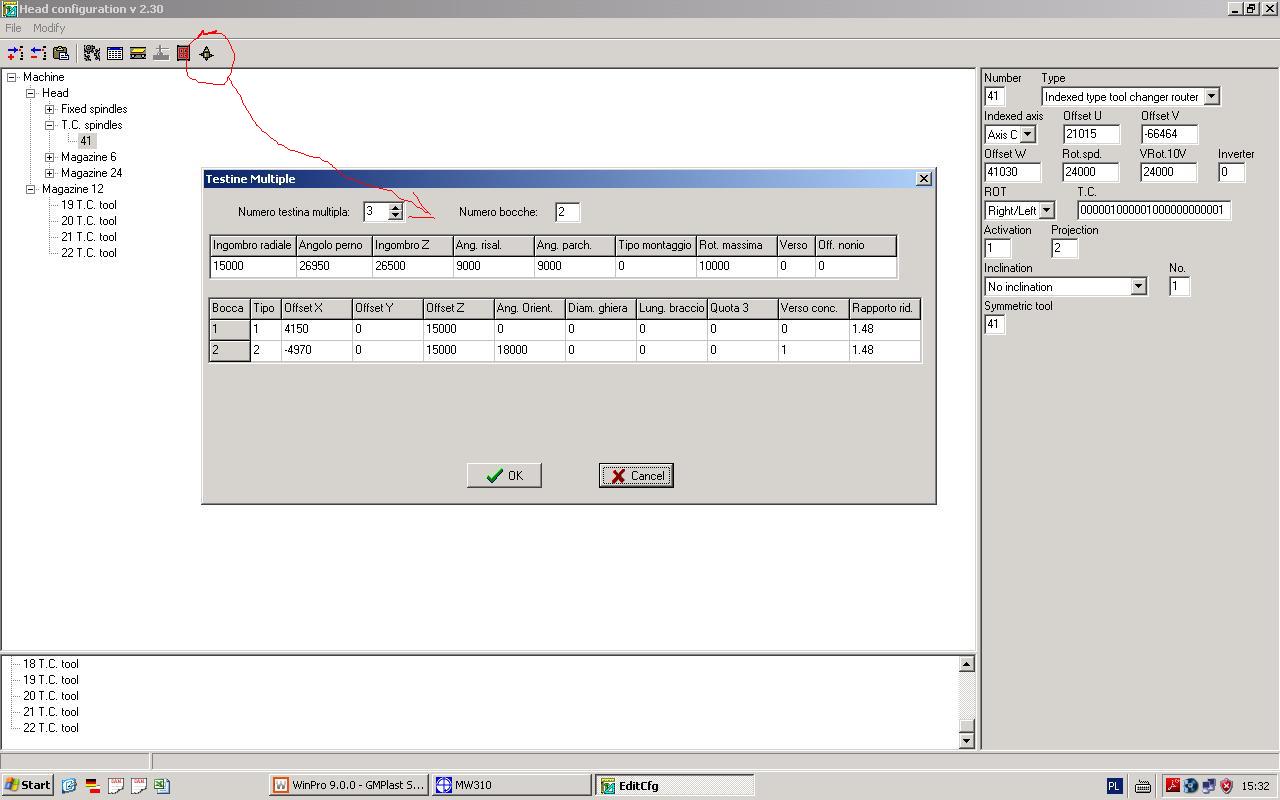Click the Internet Explorer quick launch icon
Image resolution: width=1280 pixels, height=800 pixels.
pos(69,785)
